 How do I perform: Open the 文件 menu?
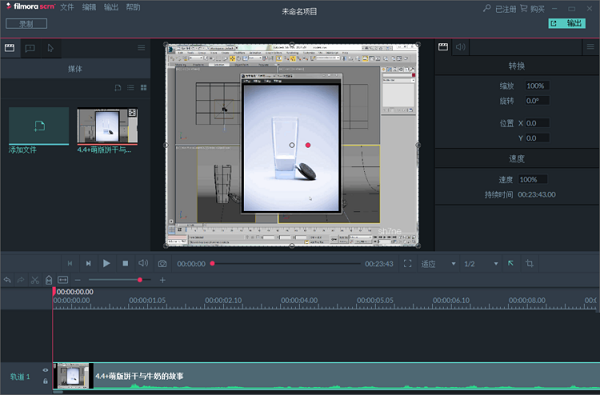click(67, 7)
